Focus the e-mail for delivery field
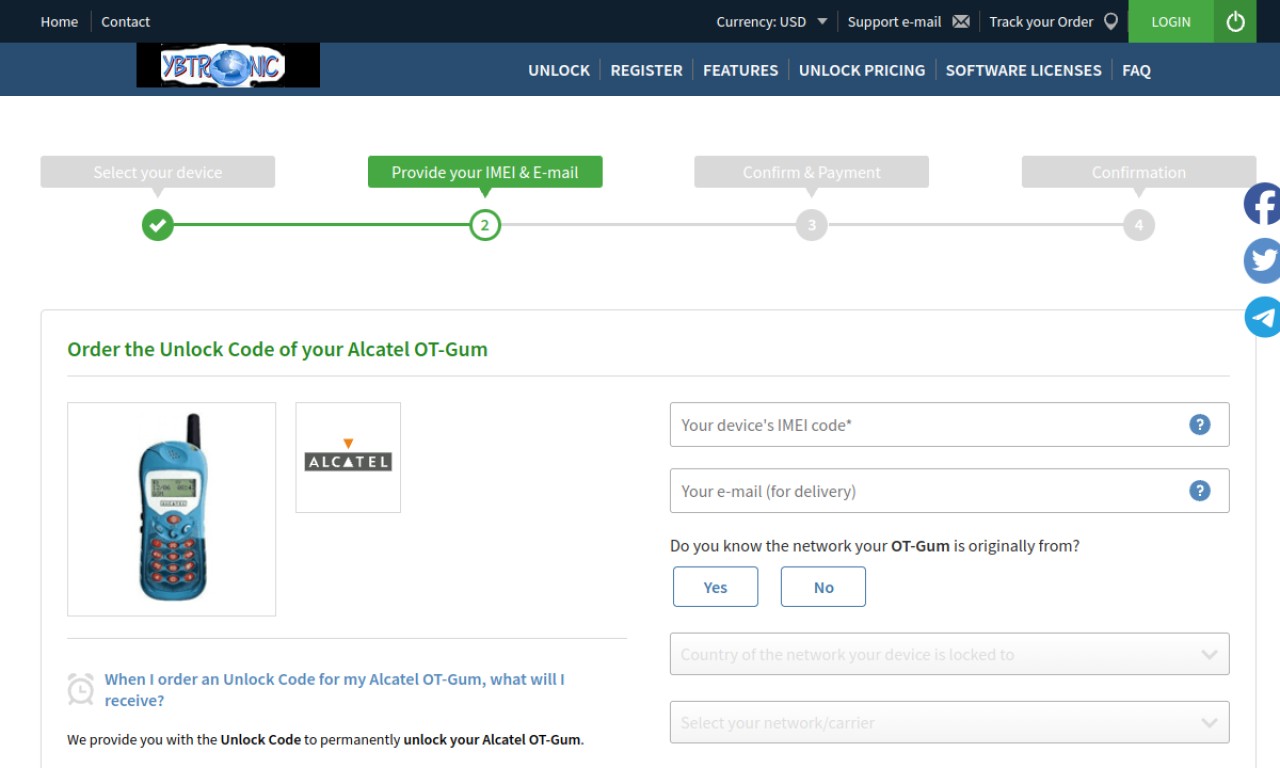The image size is (1280, 768). [x=949, y=491]
